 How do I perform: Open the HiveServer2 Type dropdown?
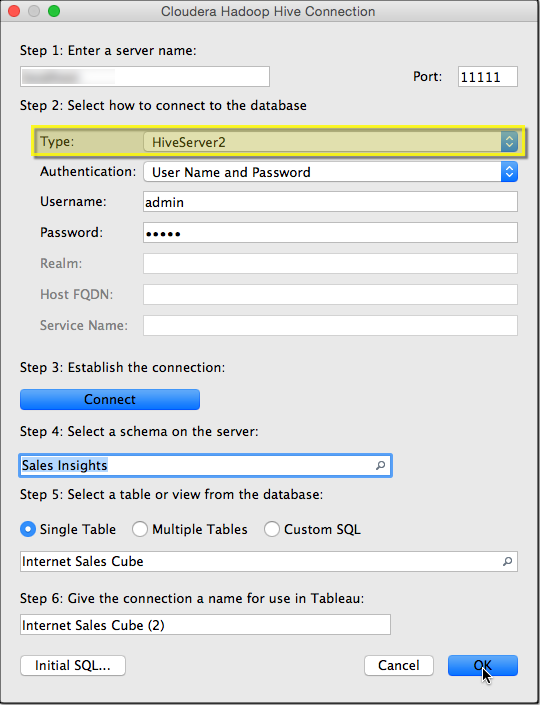coord(330,142)
